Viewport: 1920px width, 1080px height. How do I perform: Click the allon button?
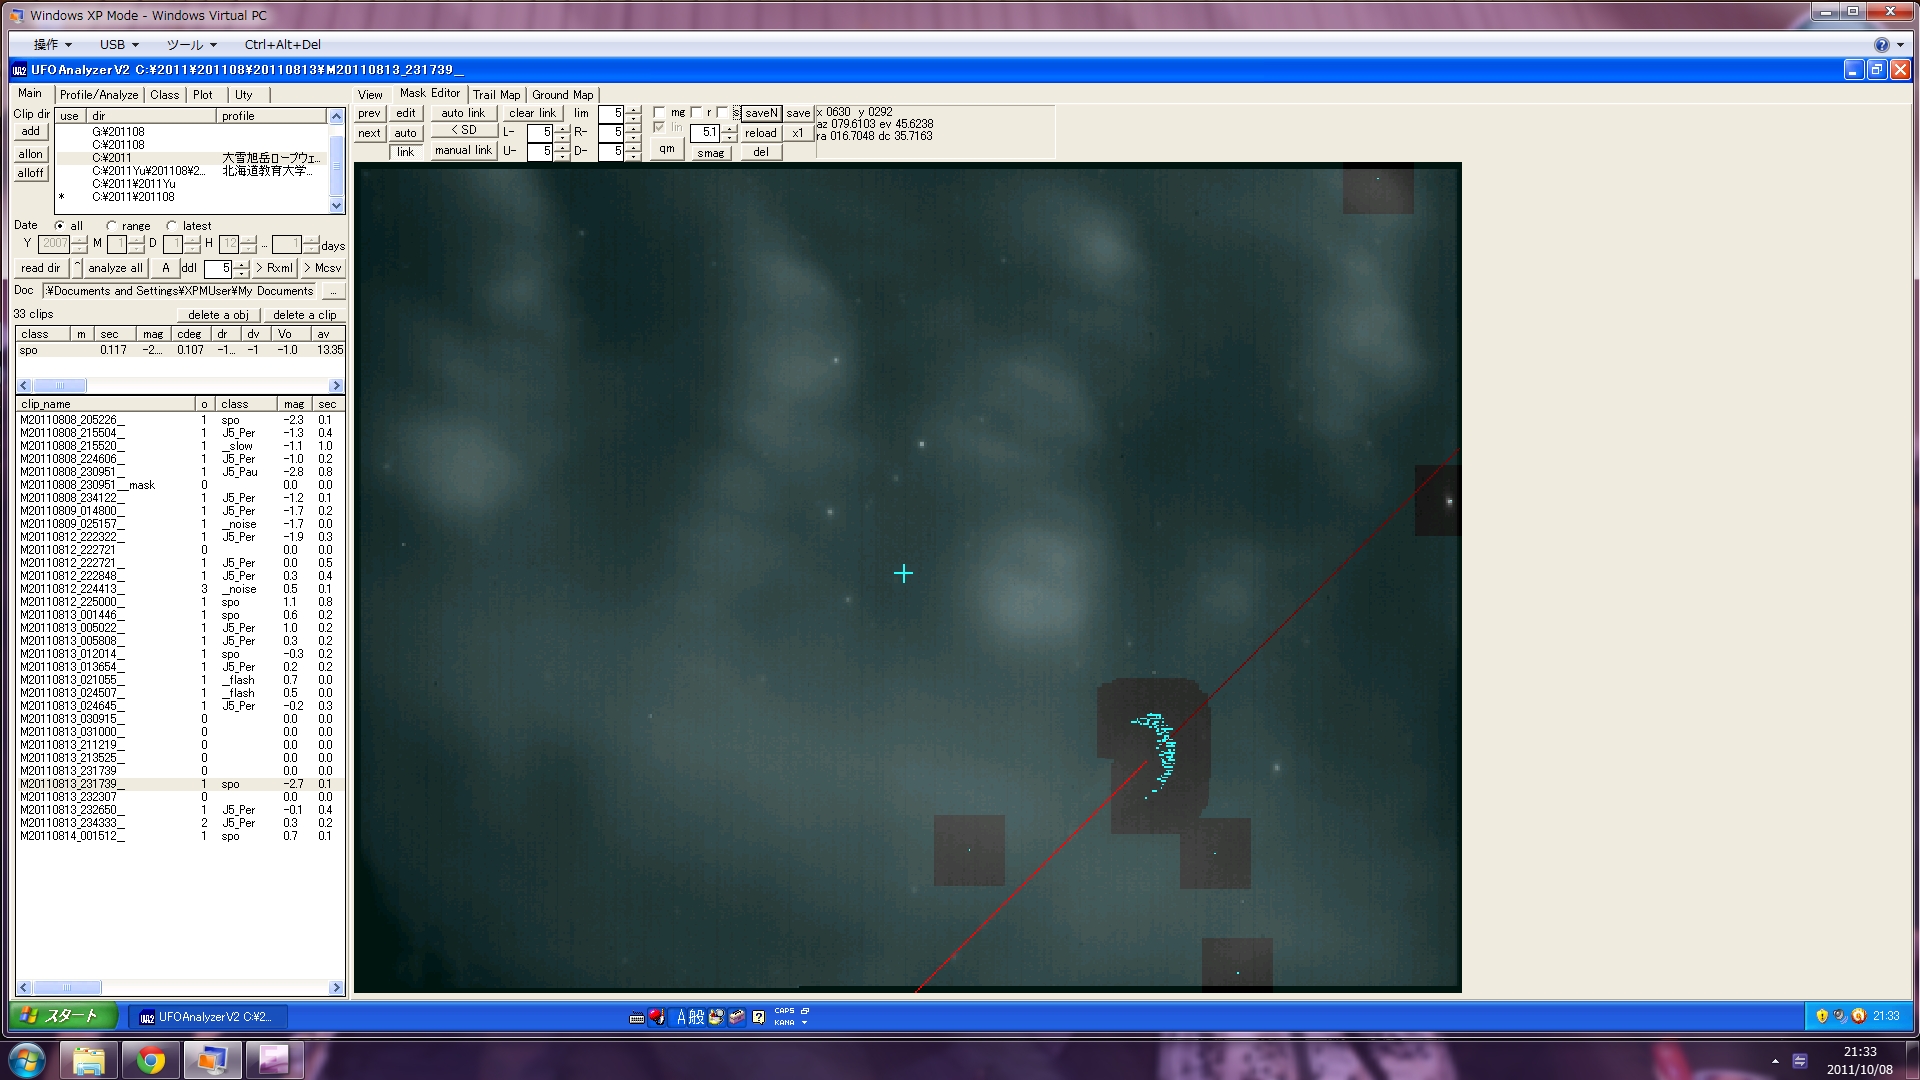click(31, 154)
